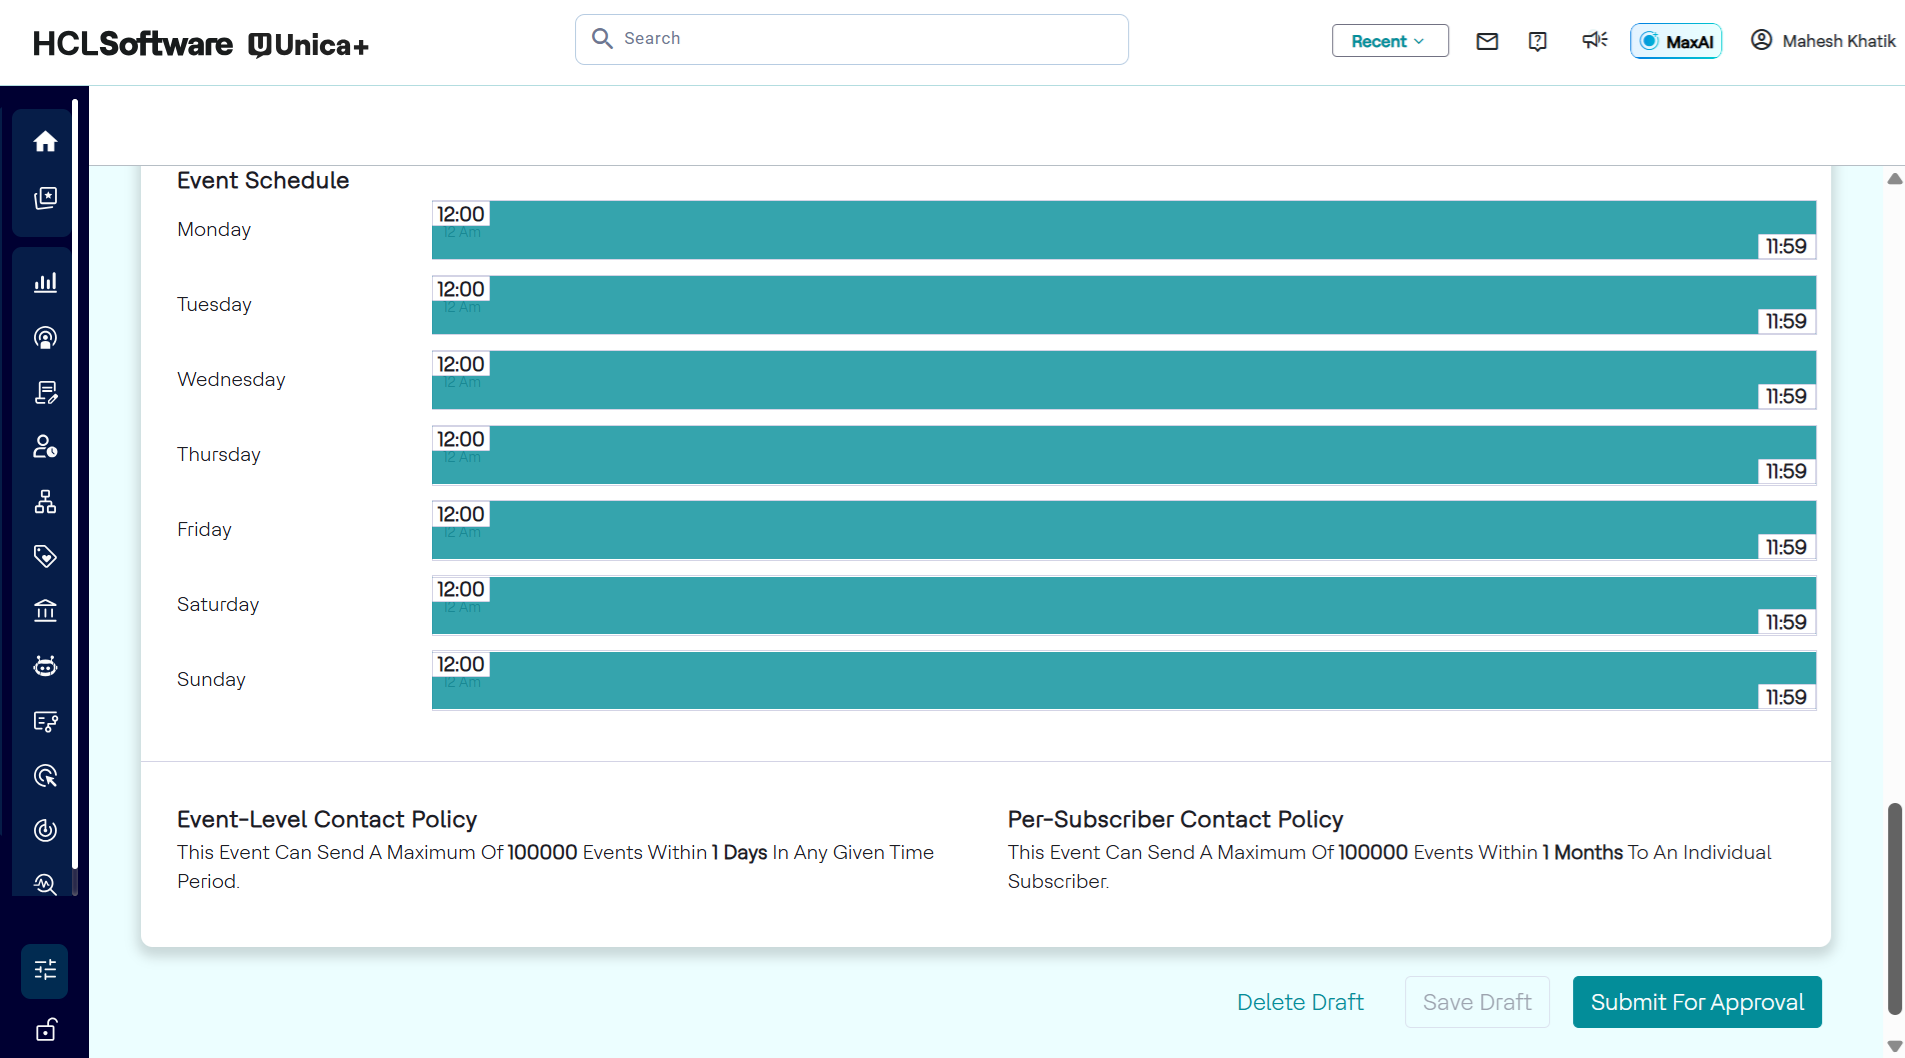Click the Sunday schedule time bar
The height and width of the screenshot is (1058, 1905).
pos(1124,680)
